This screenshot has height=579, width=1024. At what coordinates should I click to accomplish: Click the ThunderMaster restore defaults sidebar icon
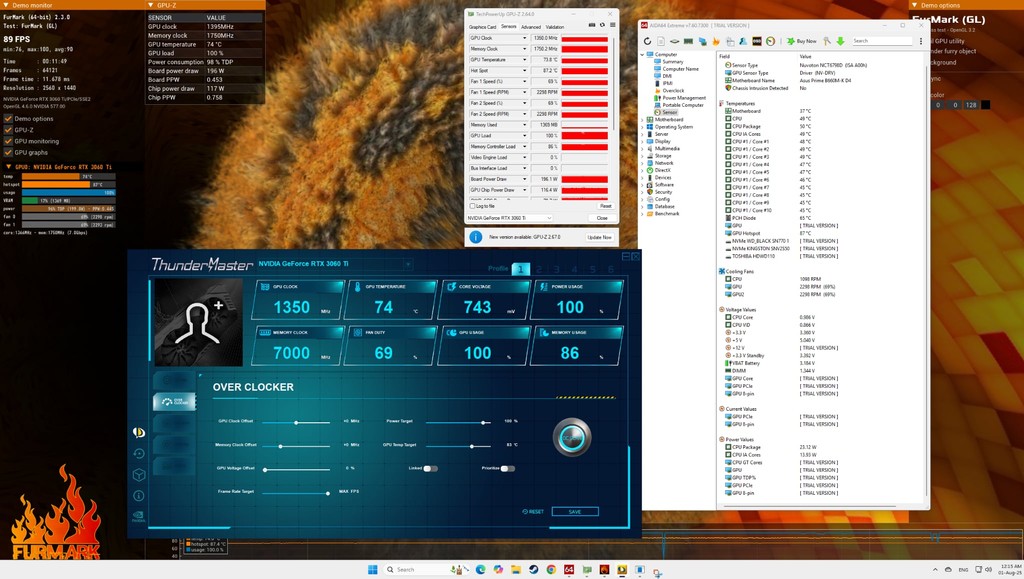[138, 453]
